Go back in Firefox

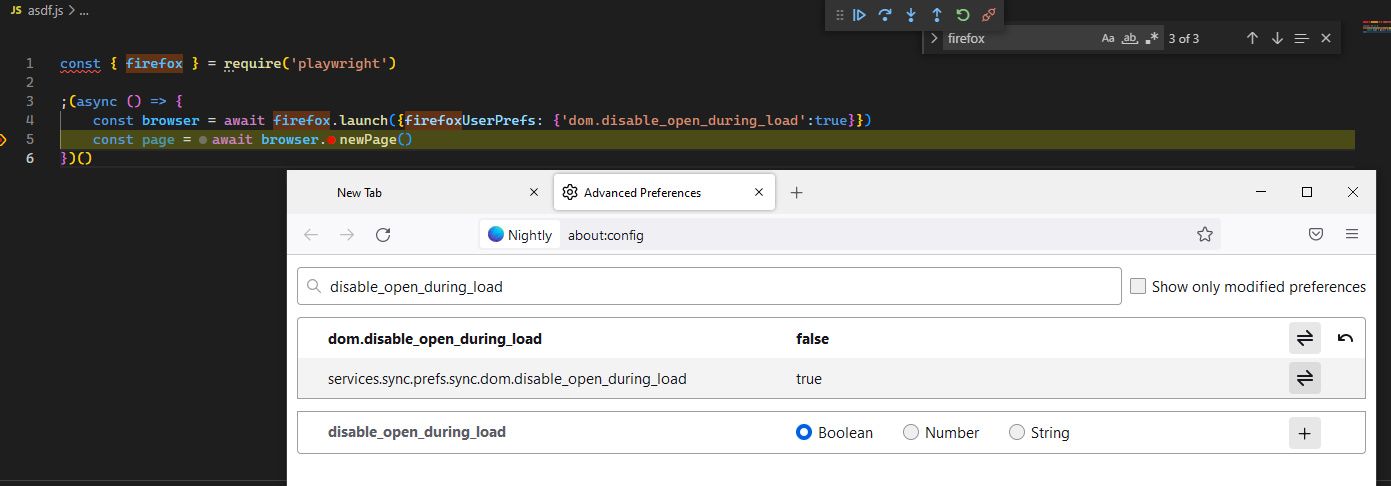coord(311,235)
